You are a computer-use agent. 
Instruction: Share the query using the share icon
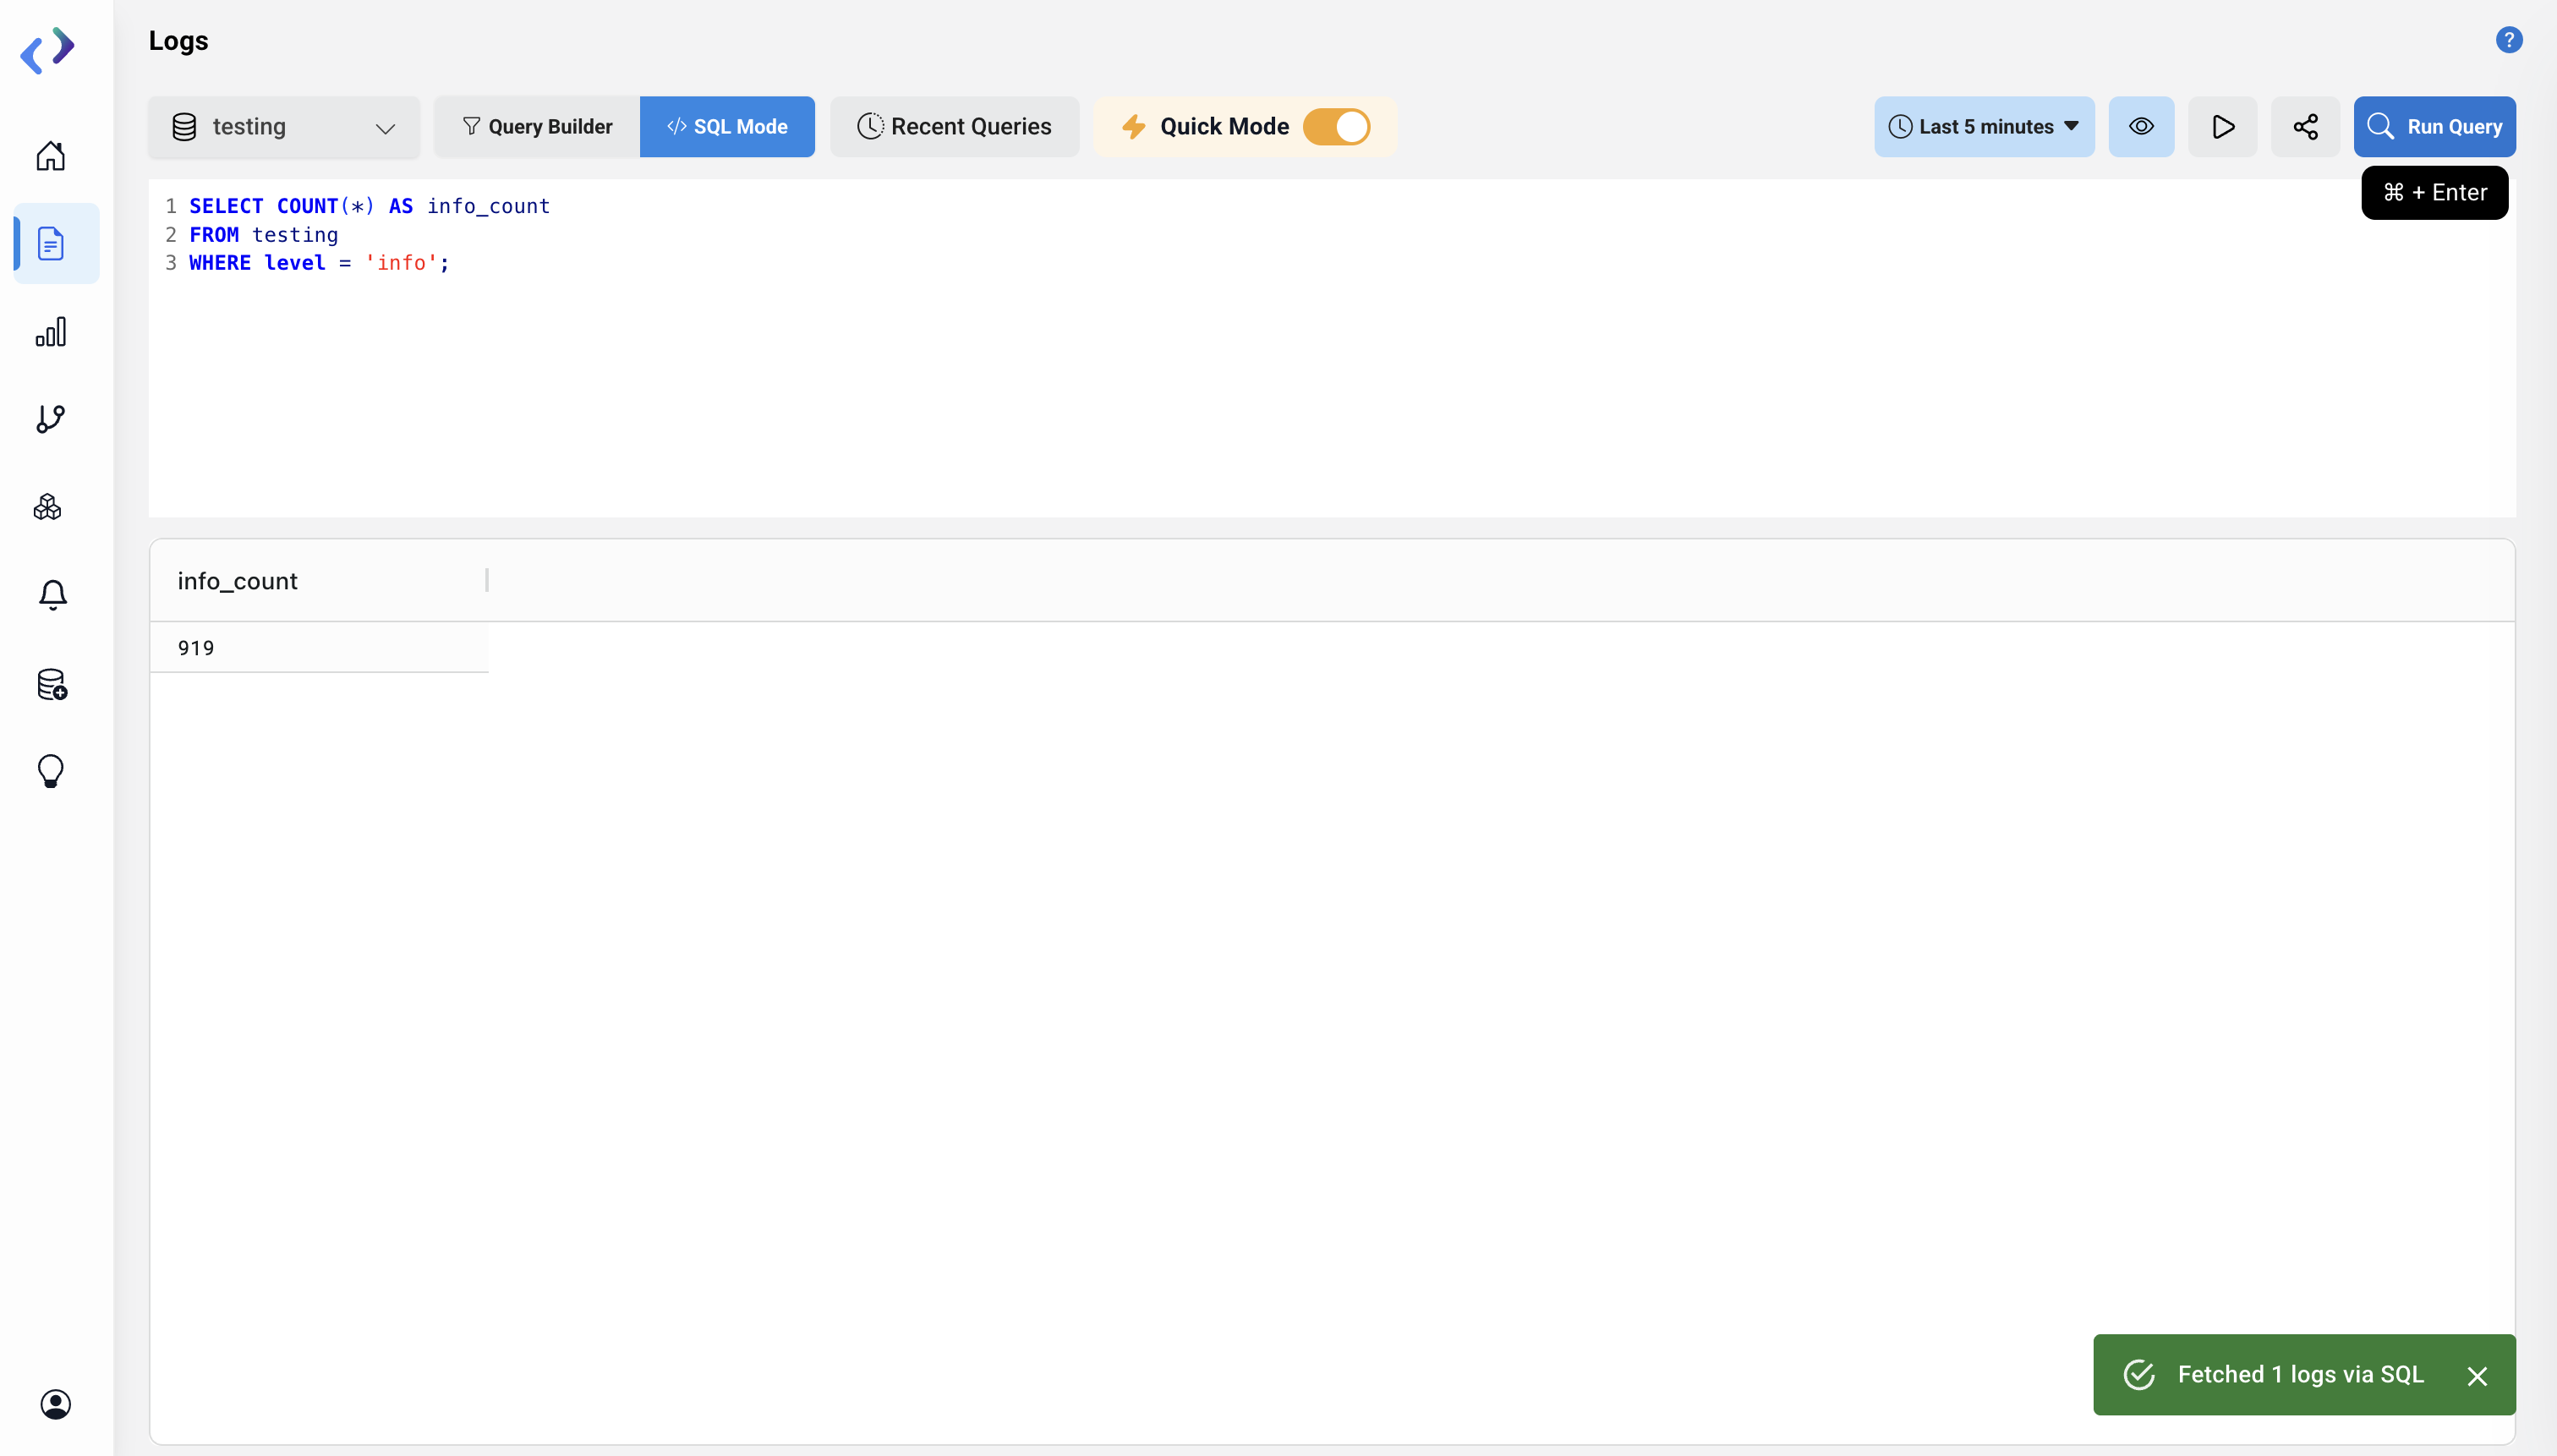pos(2305,126)
